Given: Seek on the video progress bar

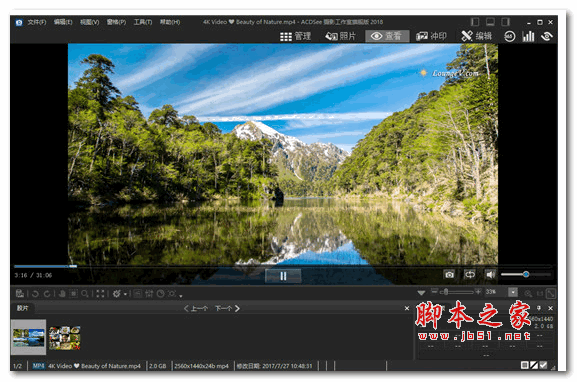Looking at the screenshot, I should pos(283,266).
